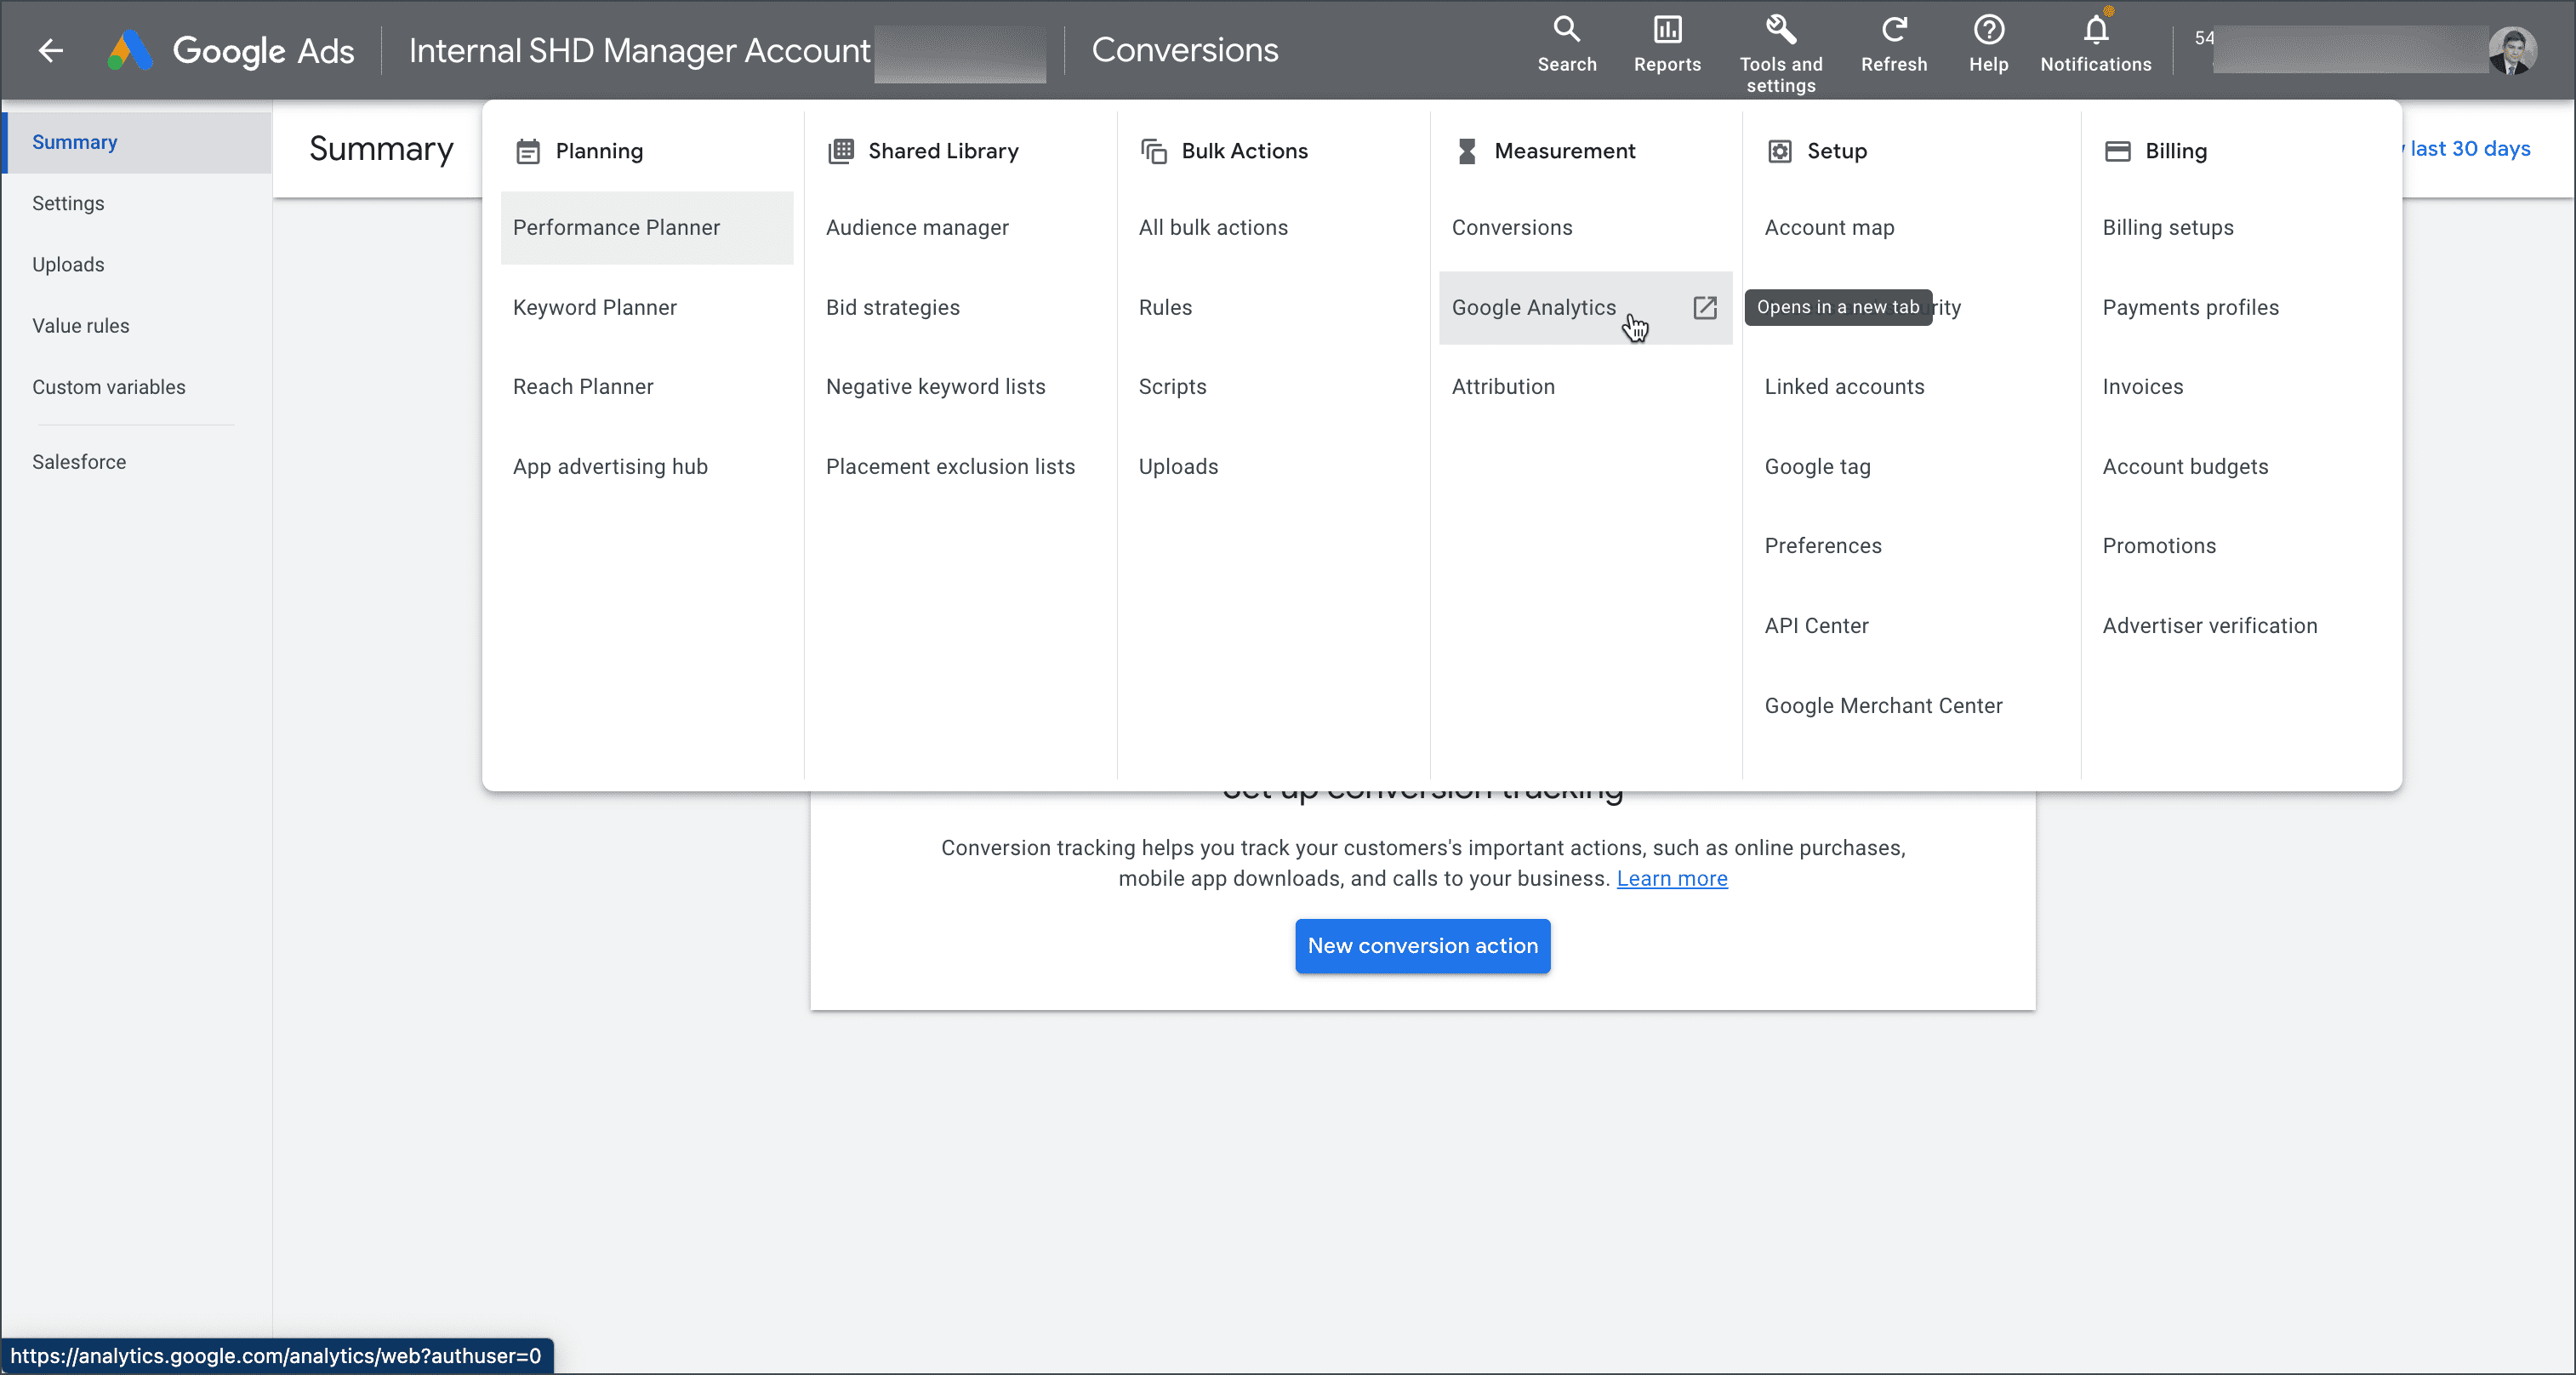2576x1375 pixels.
Task: Click the New conversion action button
Action: 1422,945
